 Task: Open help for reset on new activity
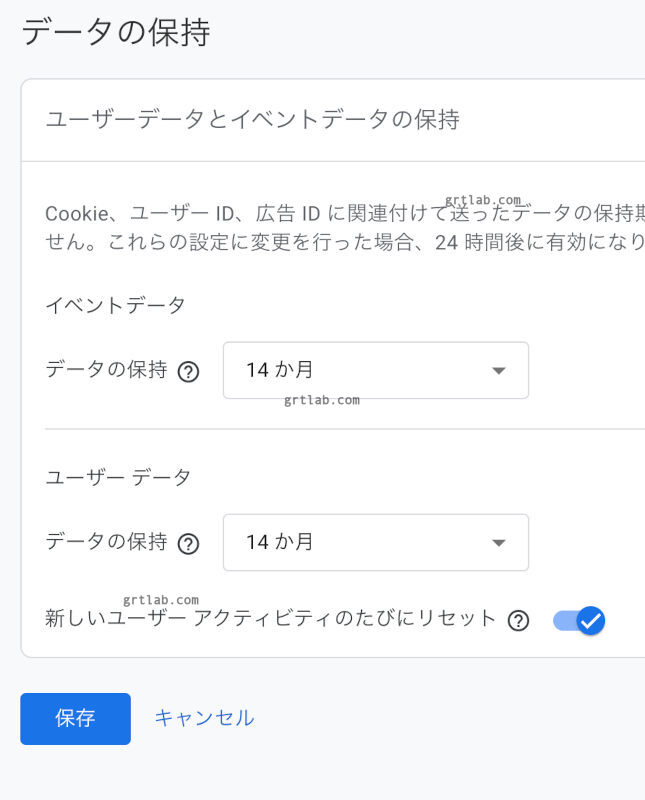[x=518, y=620]
